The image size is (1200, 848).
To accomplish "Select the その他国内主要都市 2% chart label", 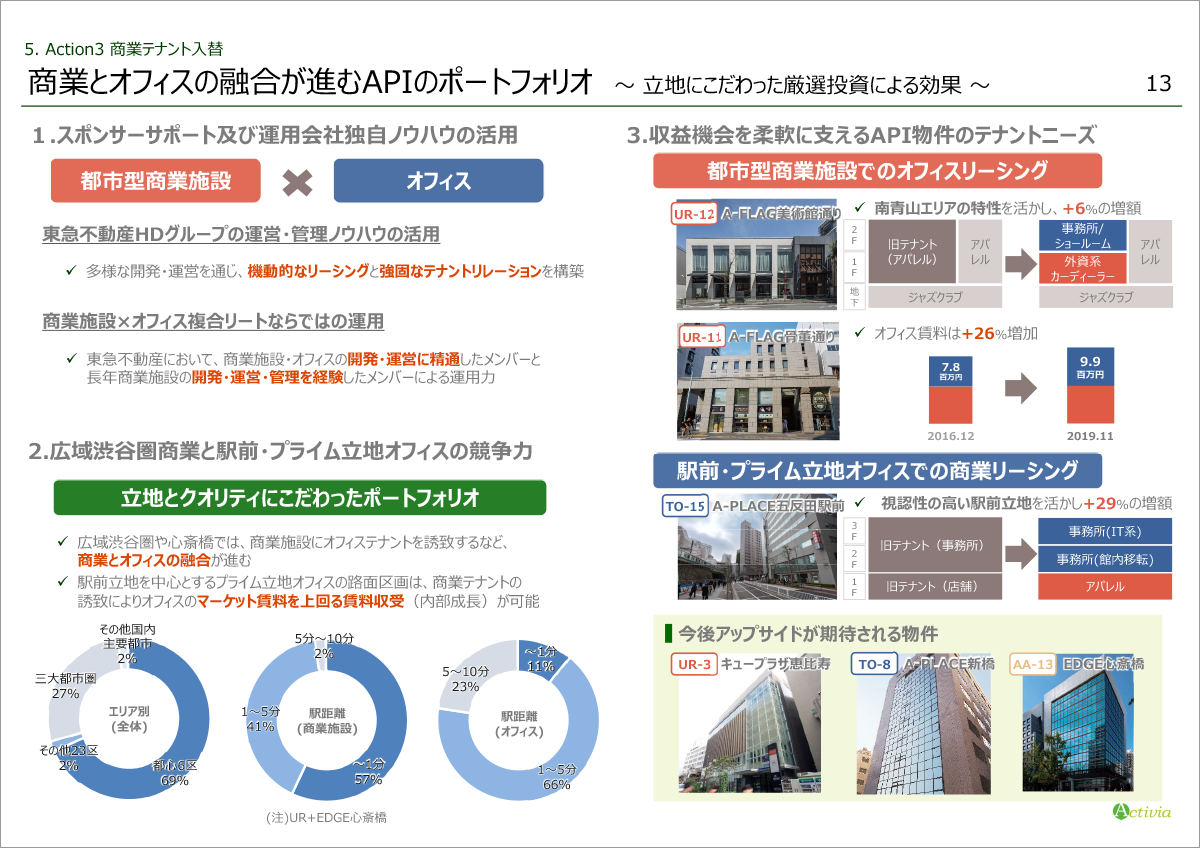I will click(127, 643).
